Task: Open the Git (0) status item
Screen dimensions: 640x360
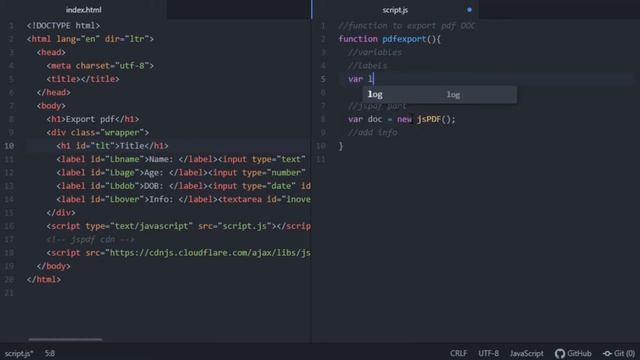Action: pyautogui.click(x=619, y=353)
